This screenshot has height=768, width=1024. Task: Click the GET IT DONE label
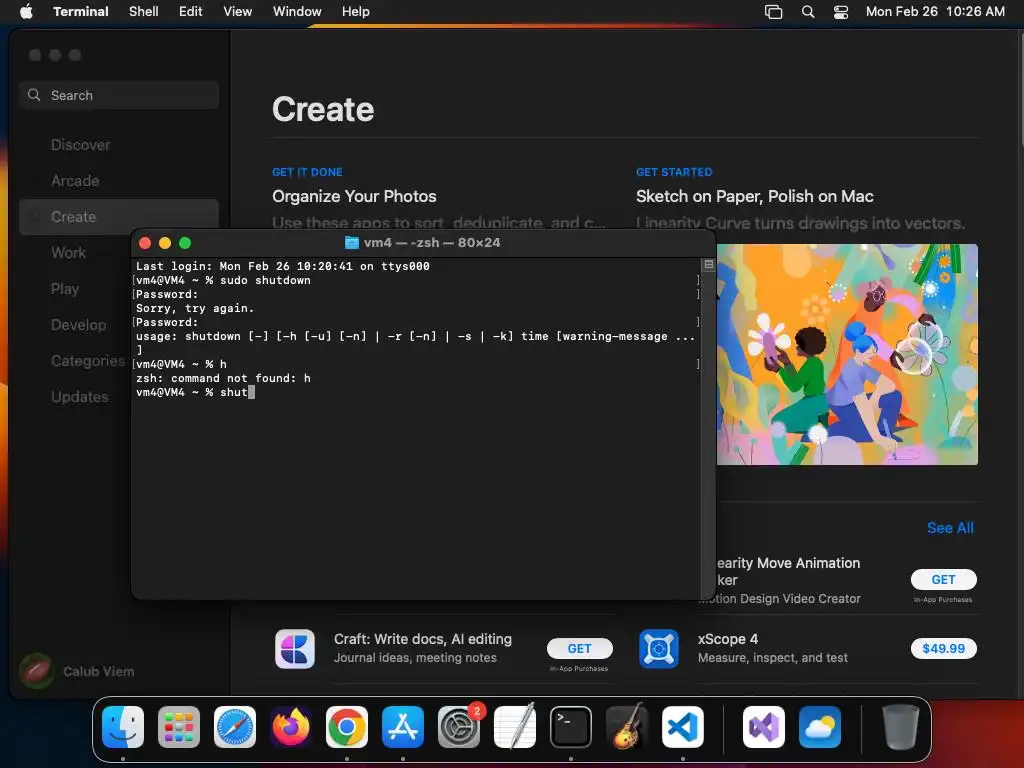307,172
